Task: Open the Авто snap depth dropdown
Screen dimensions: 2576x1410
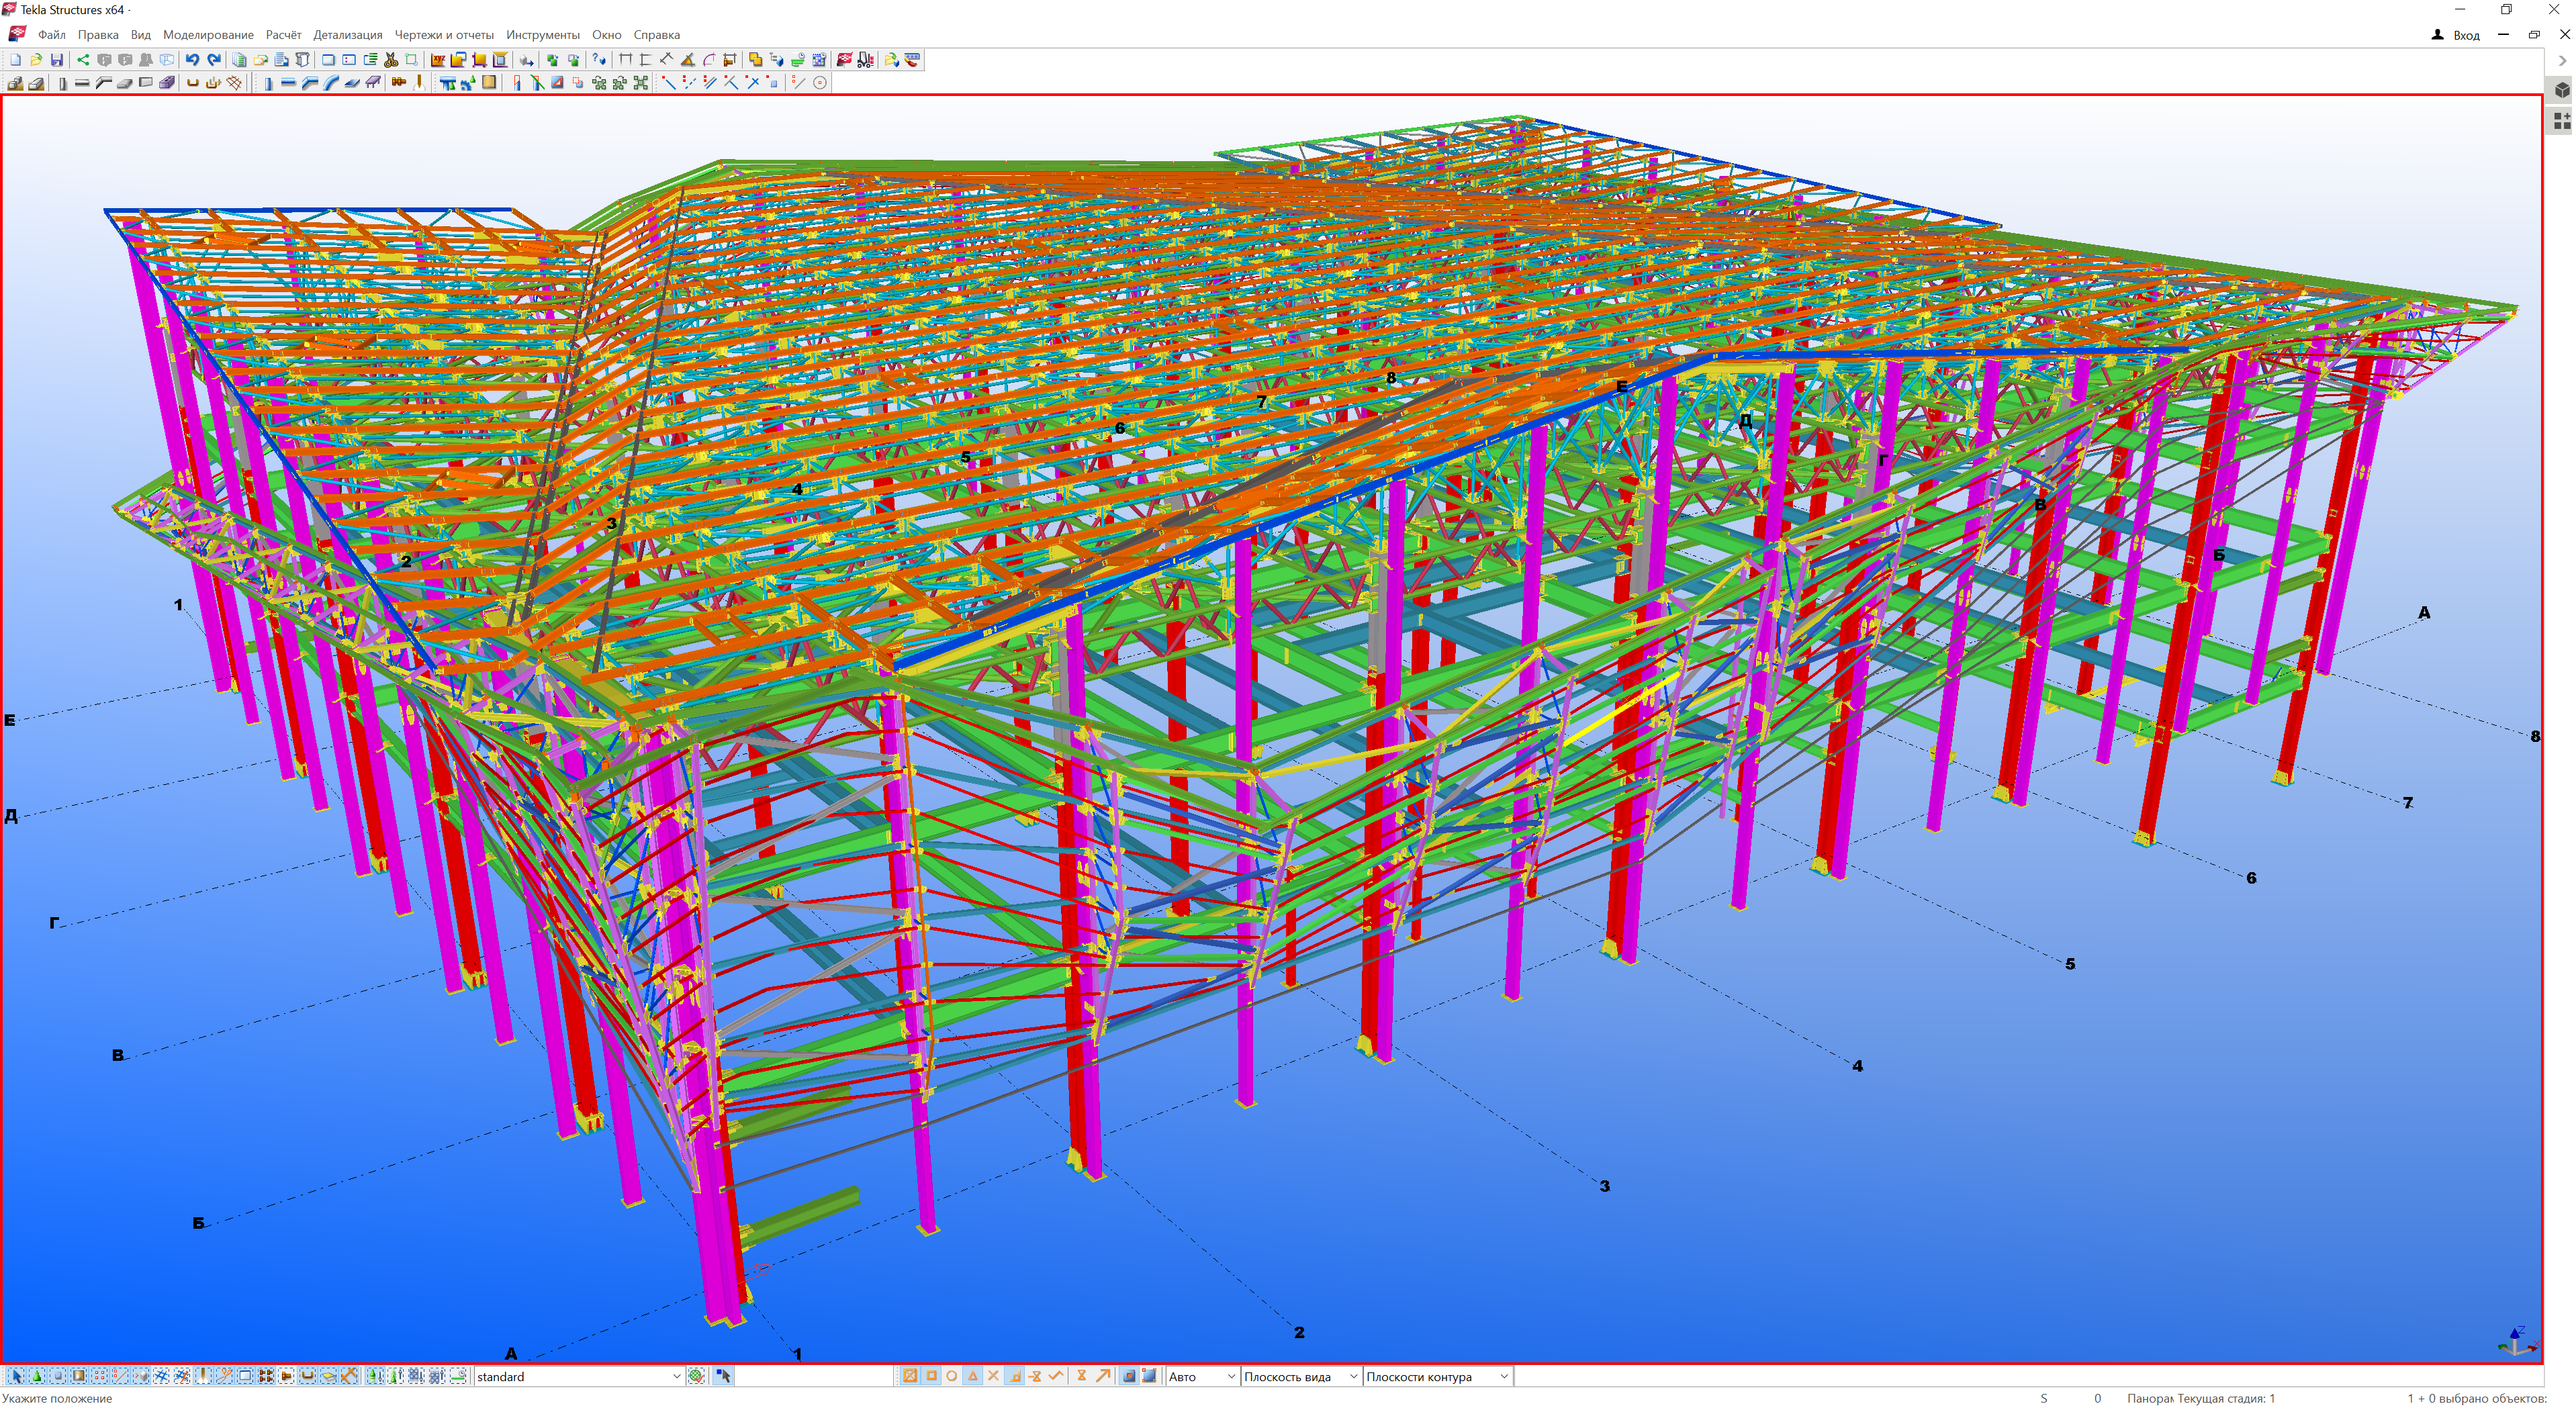Action: (1231, 1377)
